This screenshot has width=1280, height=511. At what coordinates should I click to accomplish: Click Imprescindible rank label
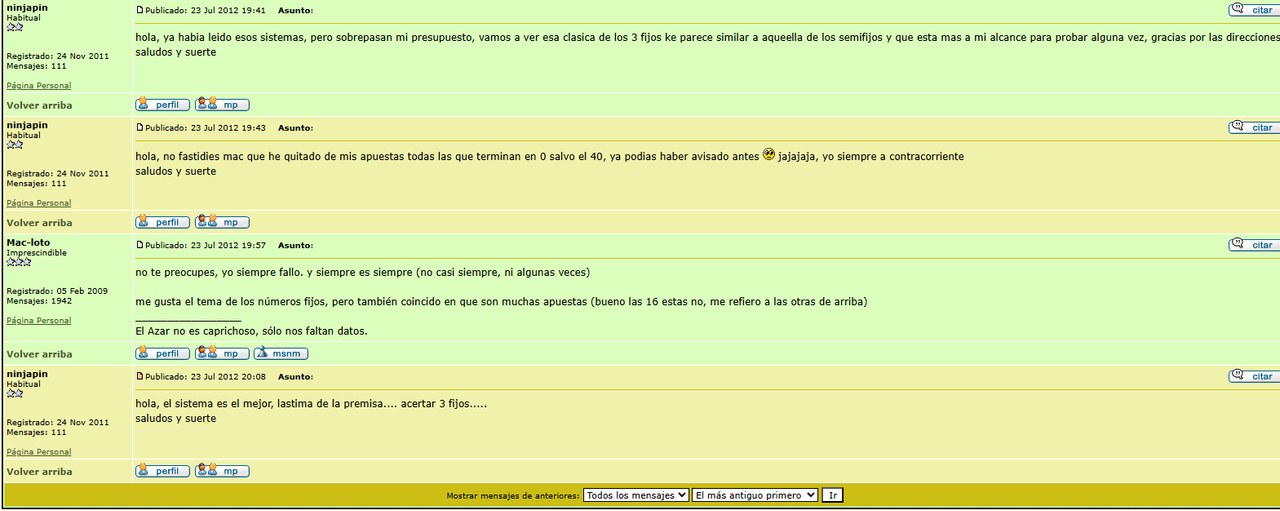[x=37, y=253]
